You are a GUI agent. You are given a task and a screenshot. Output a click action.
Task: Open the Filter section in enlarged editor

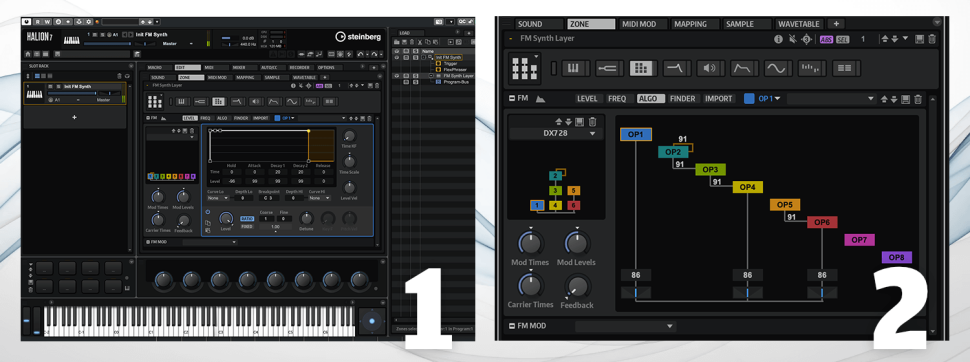(677, 68)
